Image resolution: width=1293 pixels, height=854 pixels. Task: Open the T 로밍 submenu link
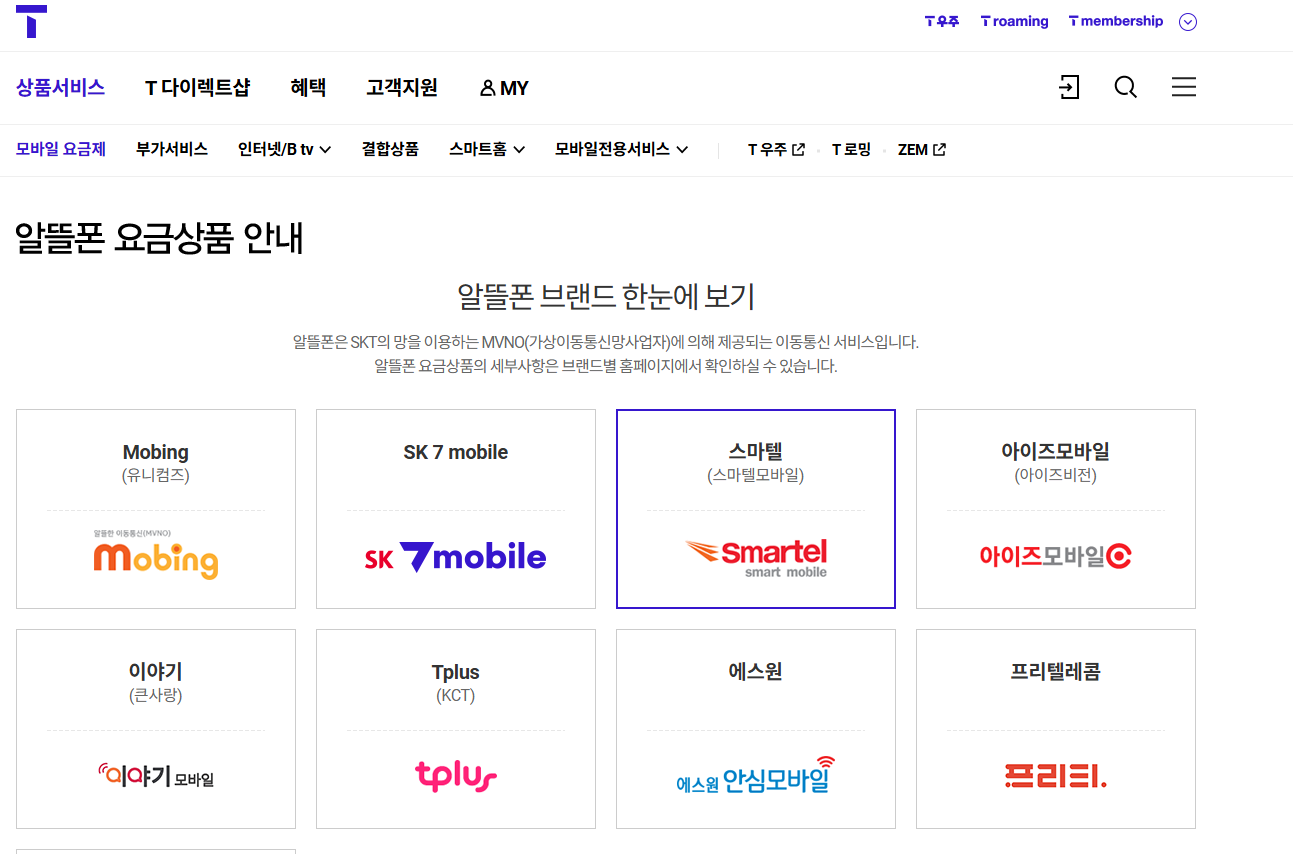pyautogui.click(x=851, y=149)
